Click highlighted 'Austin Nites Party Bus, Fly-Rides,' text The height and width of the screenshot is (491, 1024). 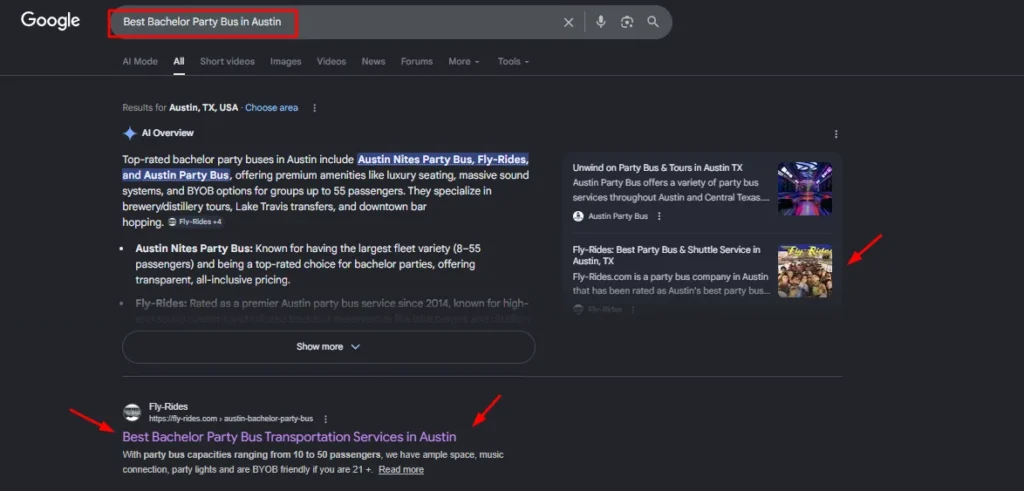[x=443, y=159]
